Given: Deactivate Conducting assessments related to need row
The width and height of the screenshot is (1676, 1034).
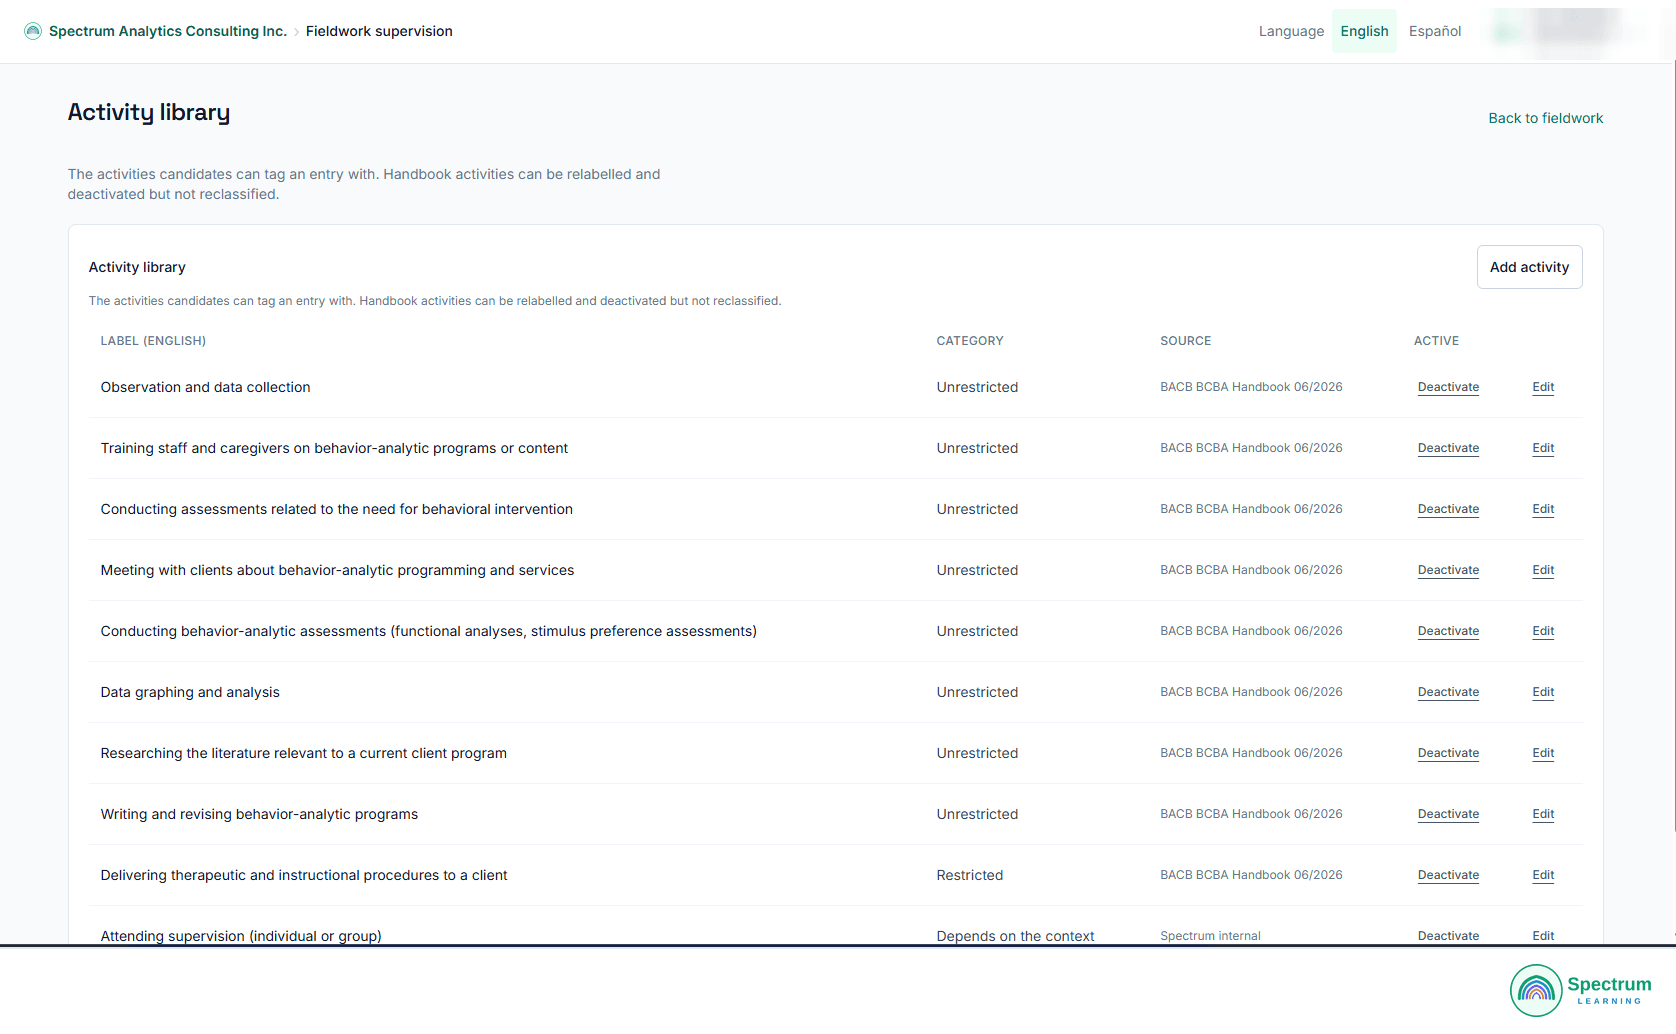Looking at the screenshot, I should tap(1448, 509).
